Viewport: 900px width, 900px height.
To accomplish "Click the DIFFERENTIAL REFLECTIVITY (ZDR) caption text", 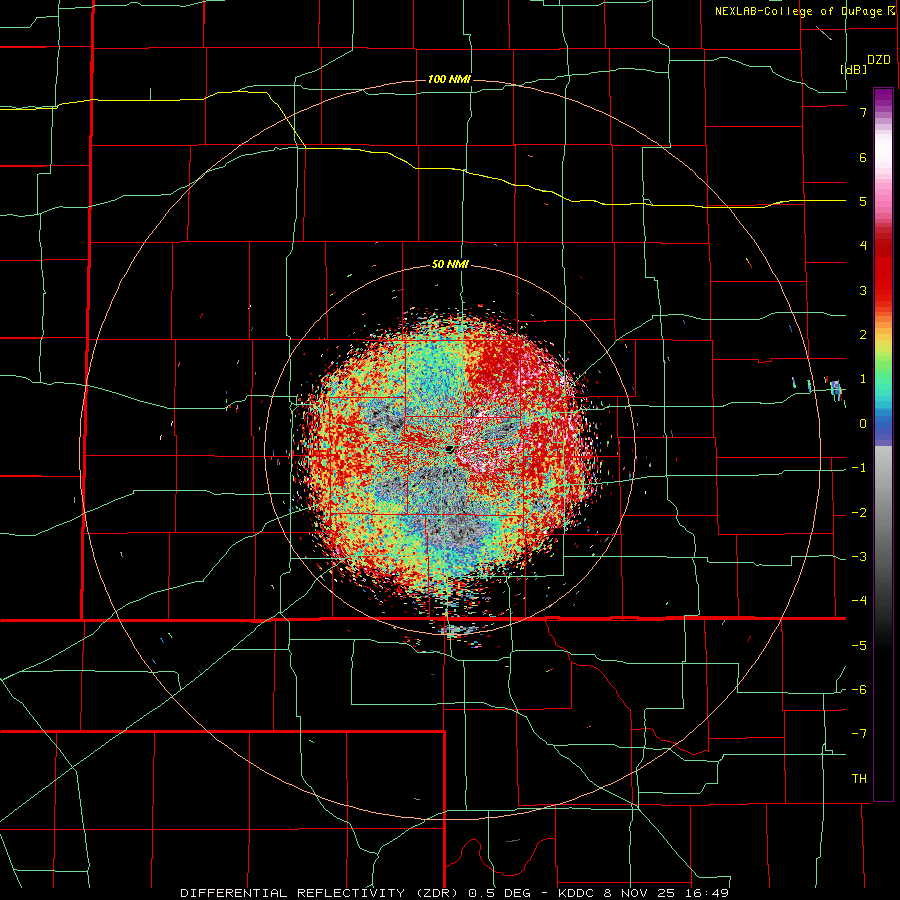I will point(321,893).
